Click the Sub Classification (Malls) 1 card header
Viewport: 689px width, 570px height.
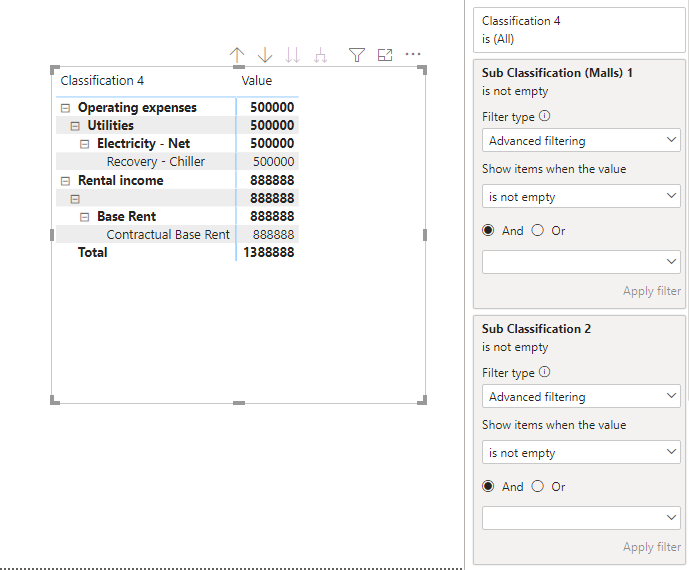click(x=557, y=73)
